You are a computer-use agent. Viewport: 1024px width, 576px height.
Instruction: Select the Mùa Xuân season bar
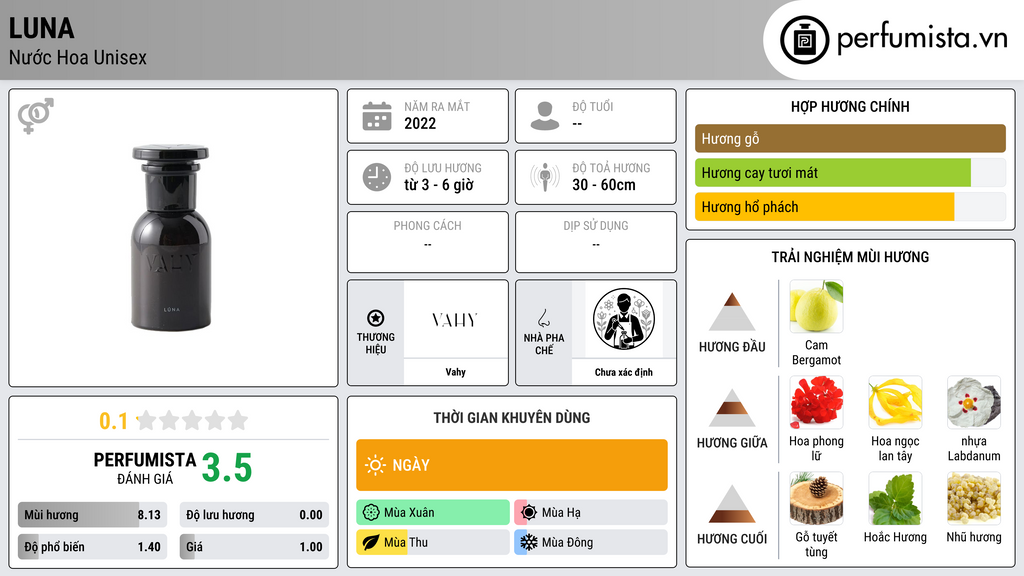click(433, 513)
